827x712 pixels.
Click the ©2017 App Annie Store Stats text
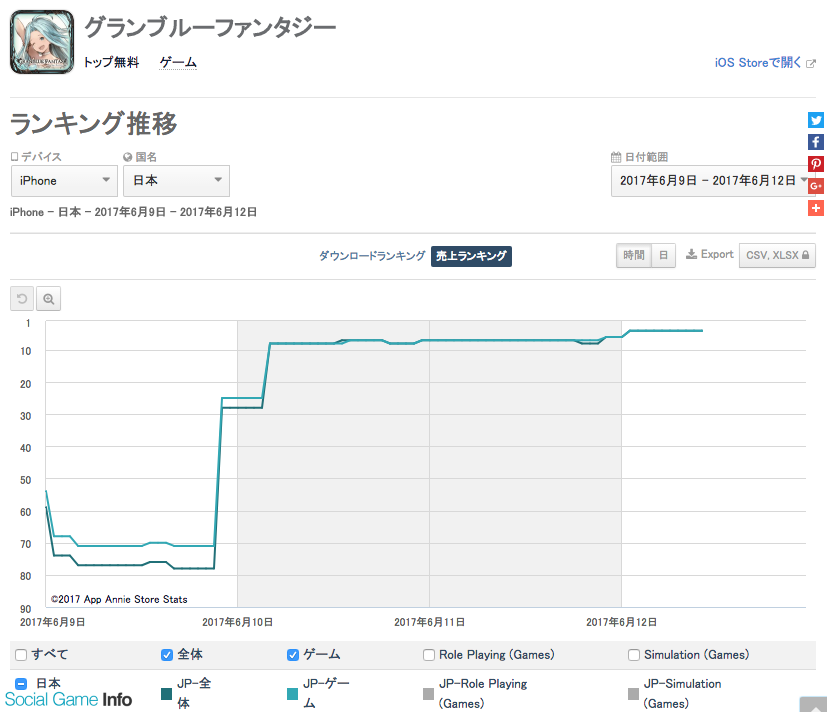pyautogui.click(x=119, y=599)
